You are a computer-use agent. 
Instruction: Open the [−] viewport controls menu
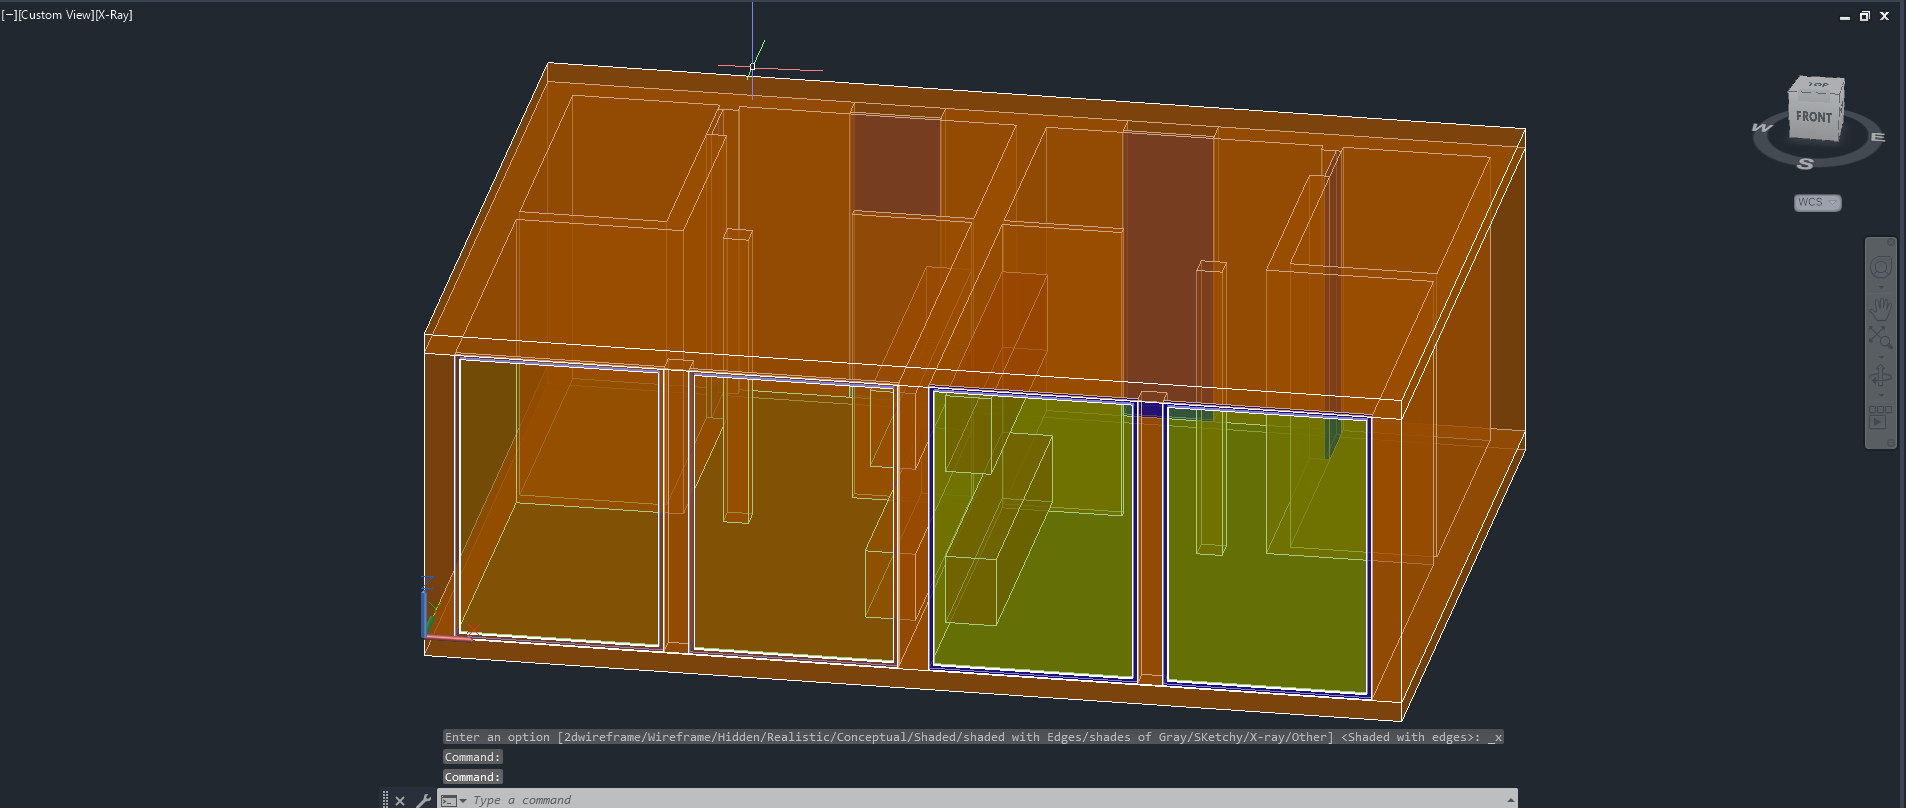tap(9, 15)
